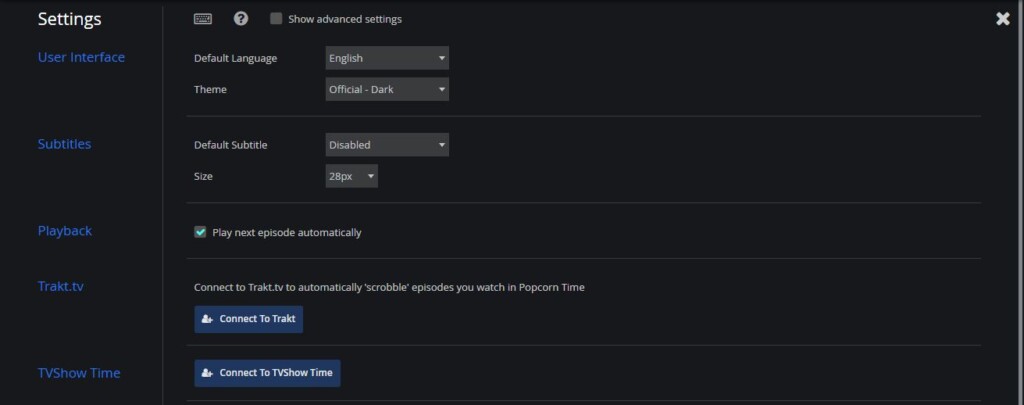Viewport: 1024px width, 405px height.
Task: Click the Play next episode automatically label
Action: pyautogui.click(x=287, y=233)
